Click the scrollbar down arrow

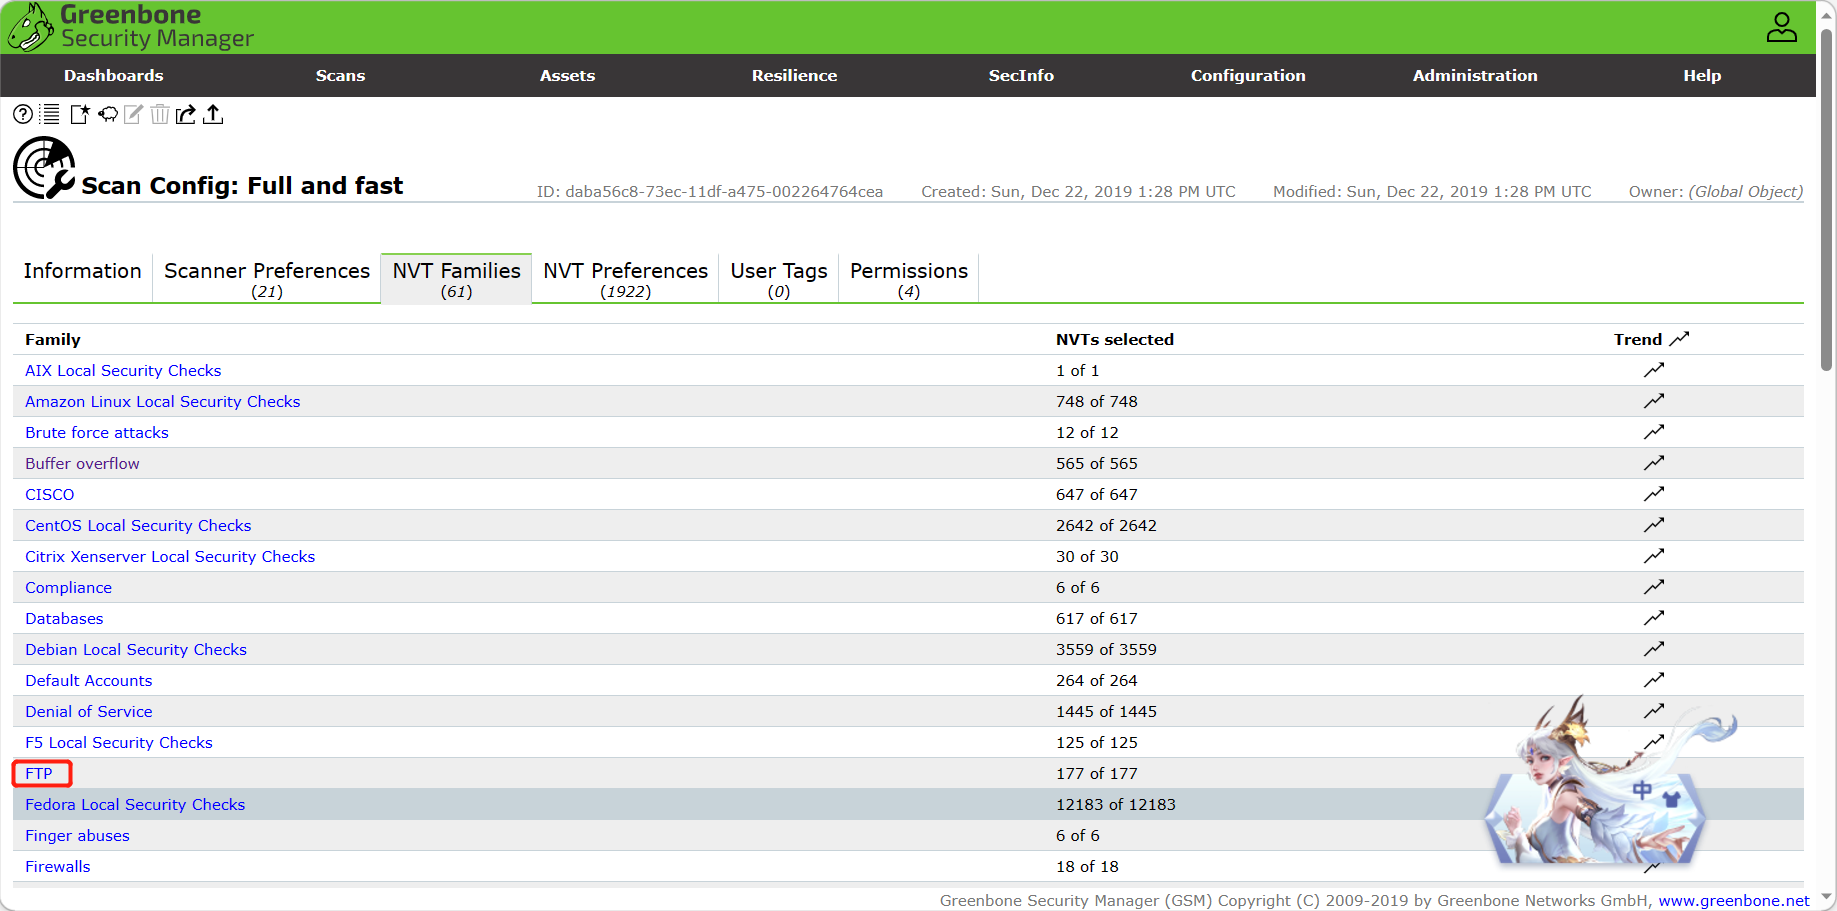pos(1827,898)
